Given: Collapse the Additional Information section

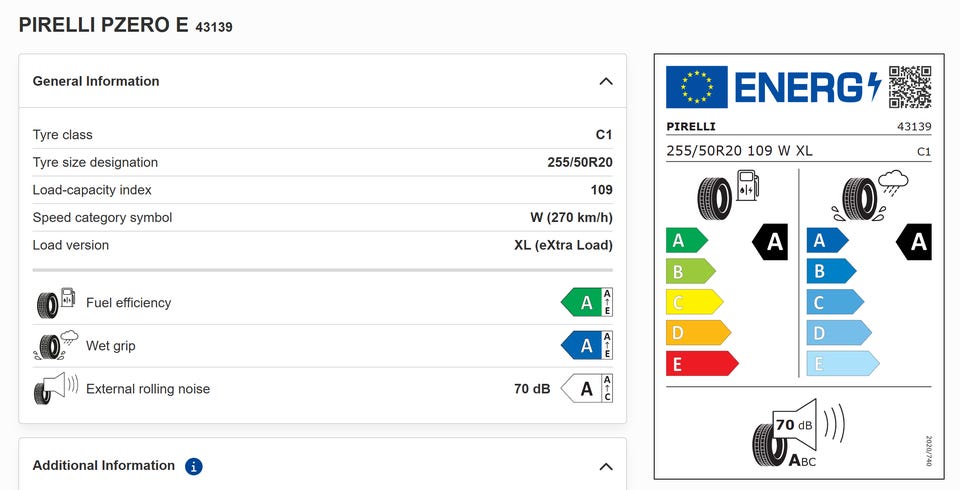Looking at the screenshot, I should tap(606, 467).
